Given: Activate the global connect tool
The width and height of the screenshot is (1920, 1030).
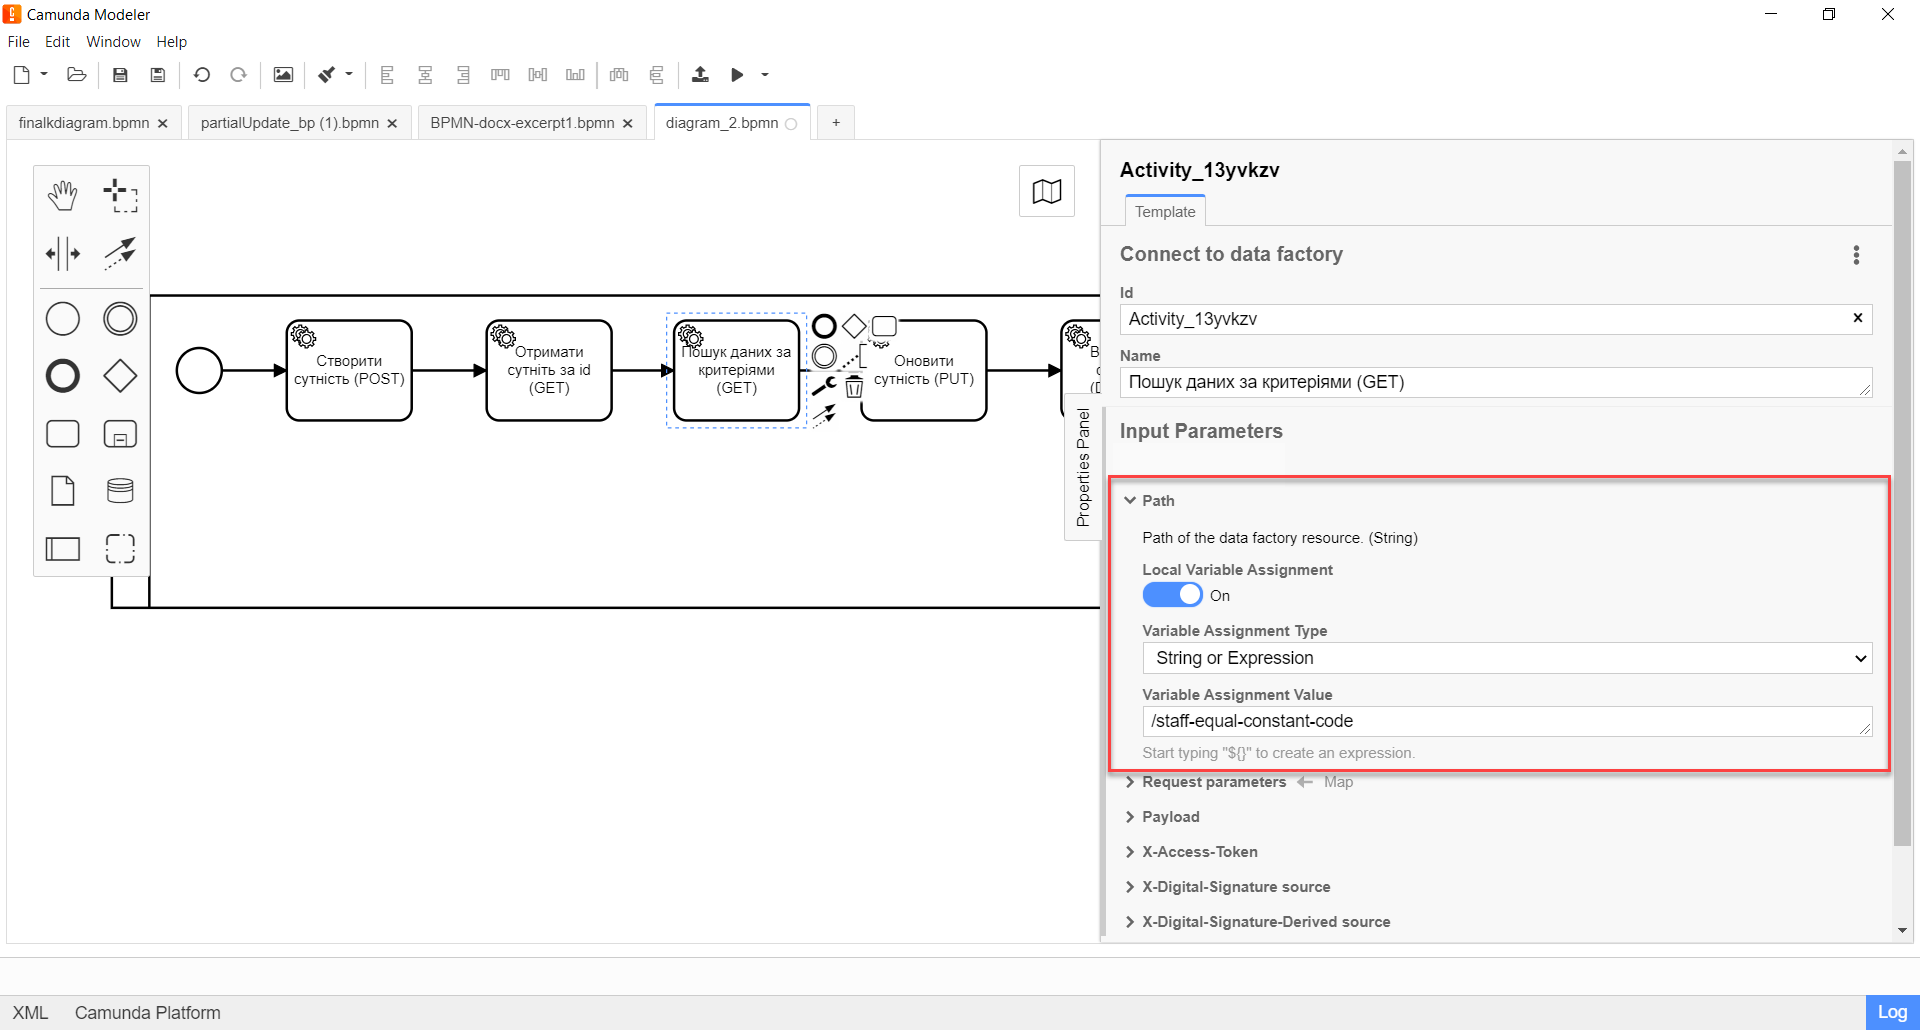Looking at the screenshot, I should [121, 253].
